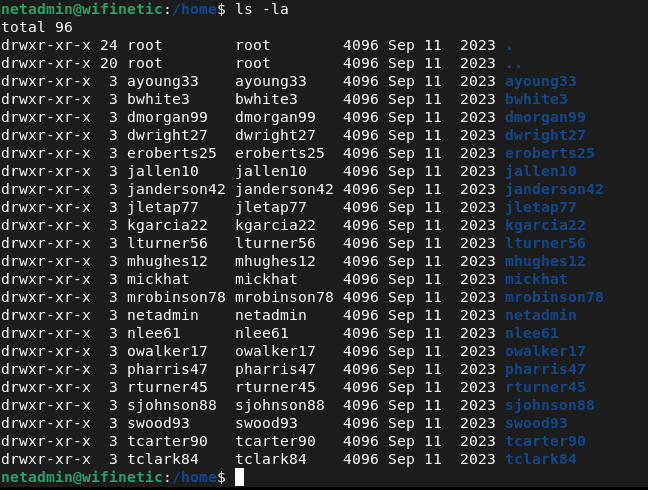Click the 4096 size on the tcarter90 row
The width and height of the screenshot is (648, 490).
[360, 442]
